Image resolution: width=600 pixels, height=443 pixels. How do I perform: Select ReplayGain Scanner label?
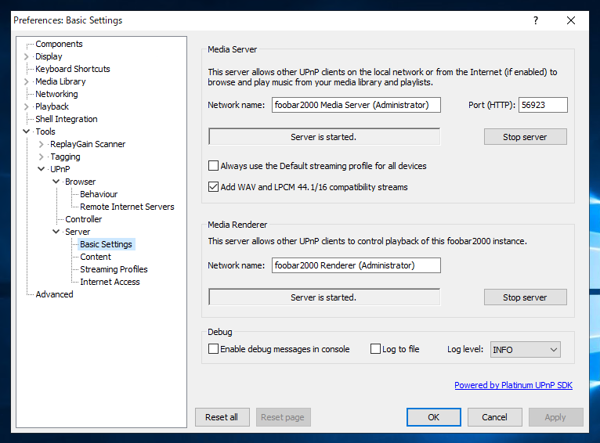tap(88, 144)
